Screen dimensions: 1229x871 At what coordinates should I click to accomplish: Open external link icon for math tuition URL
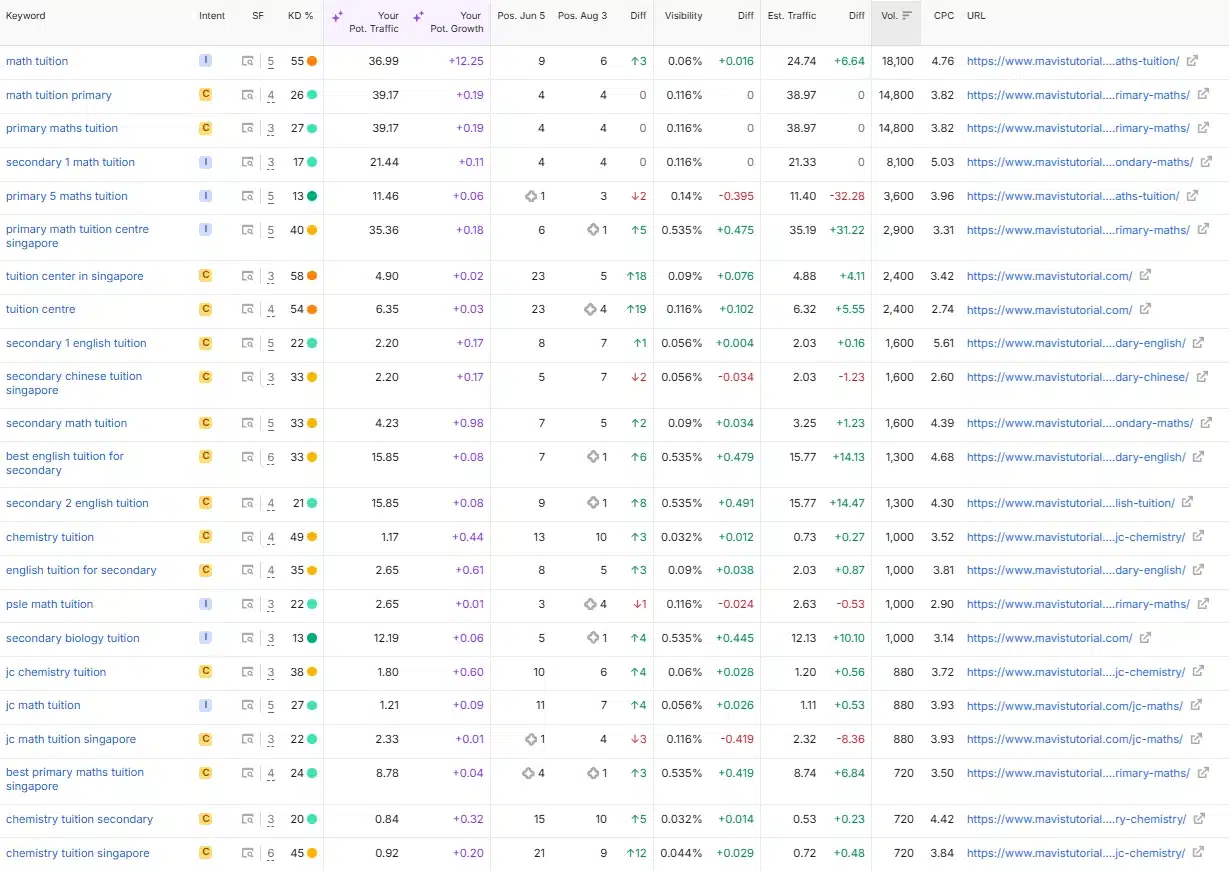tap(1192, 61)
